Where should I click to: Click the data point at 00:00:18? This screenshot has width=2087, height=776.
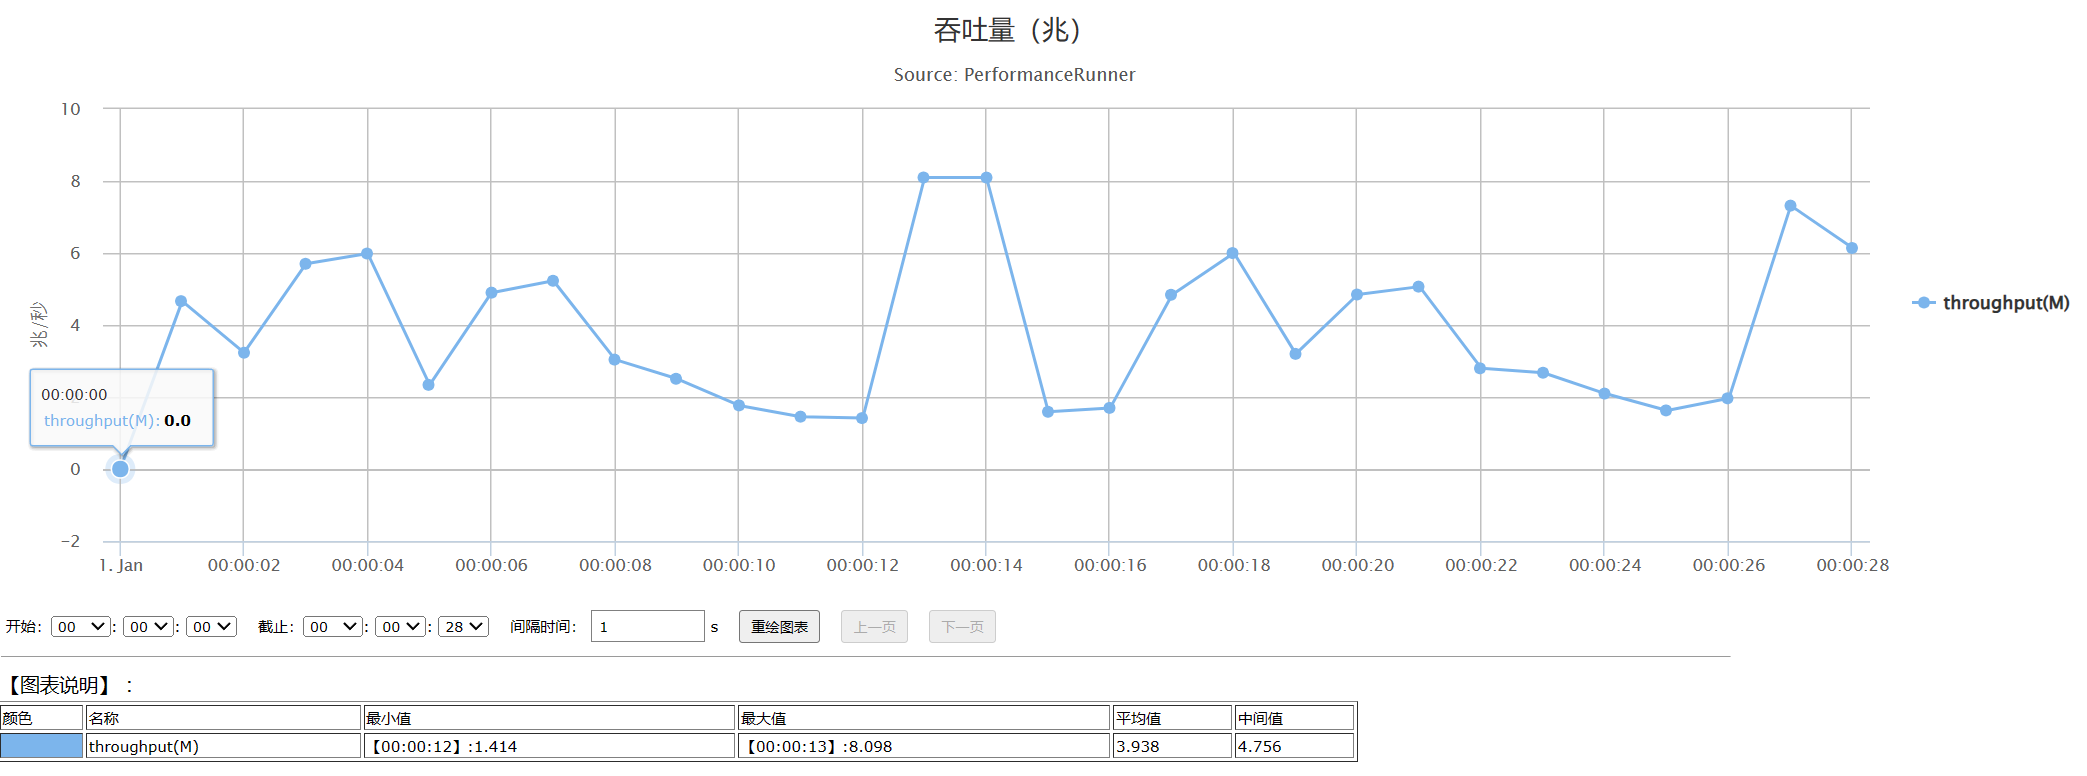pos(1232,254)
